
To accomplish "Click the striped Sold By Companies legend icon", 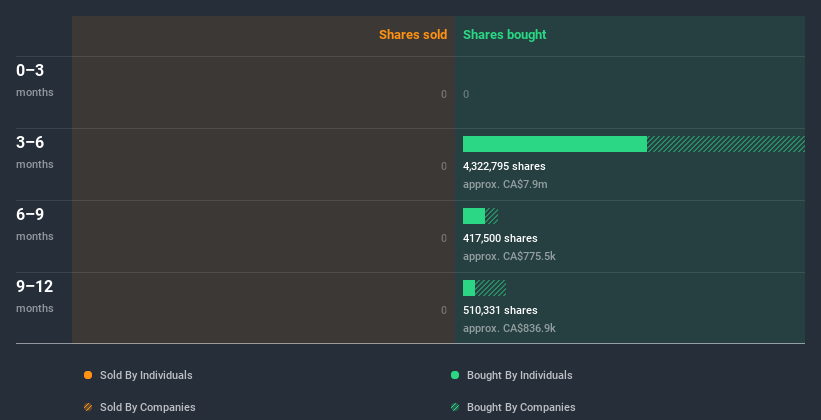I will click(x=88, y=407).
